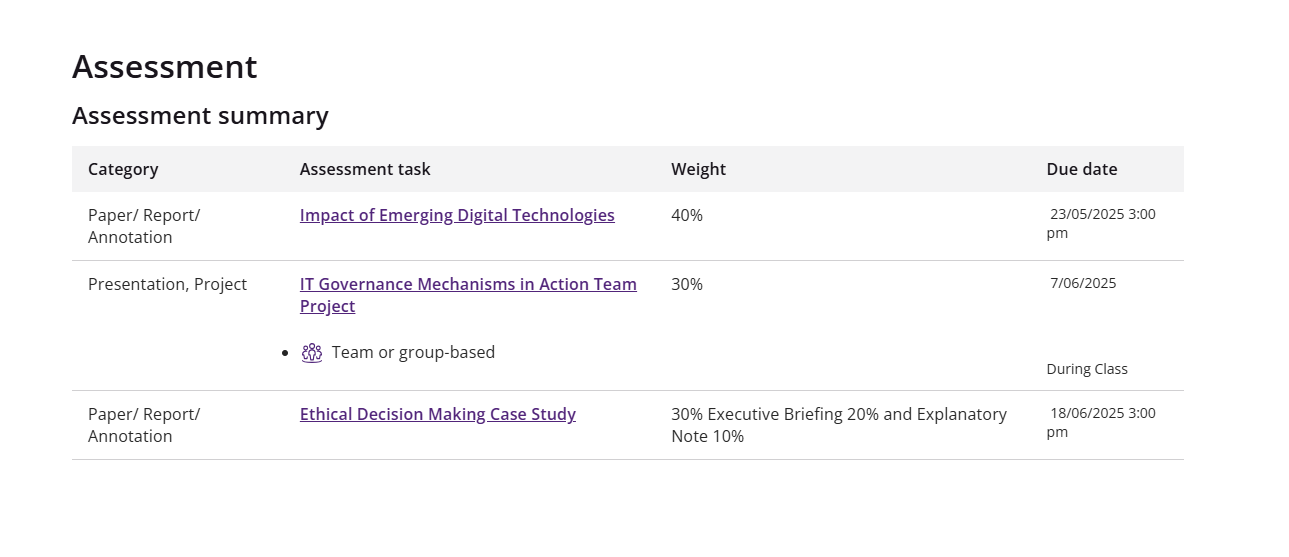Click the During Class text

click(x=1087, y=369)
